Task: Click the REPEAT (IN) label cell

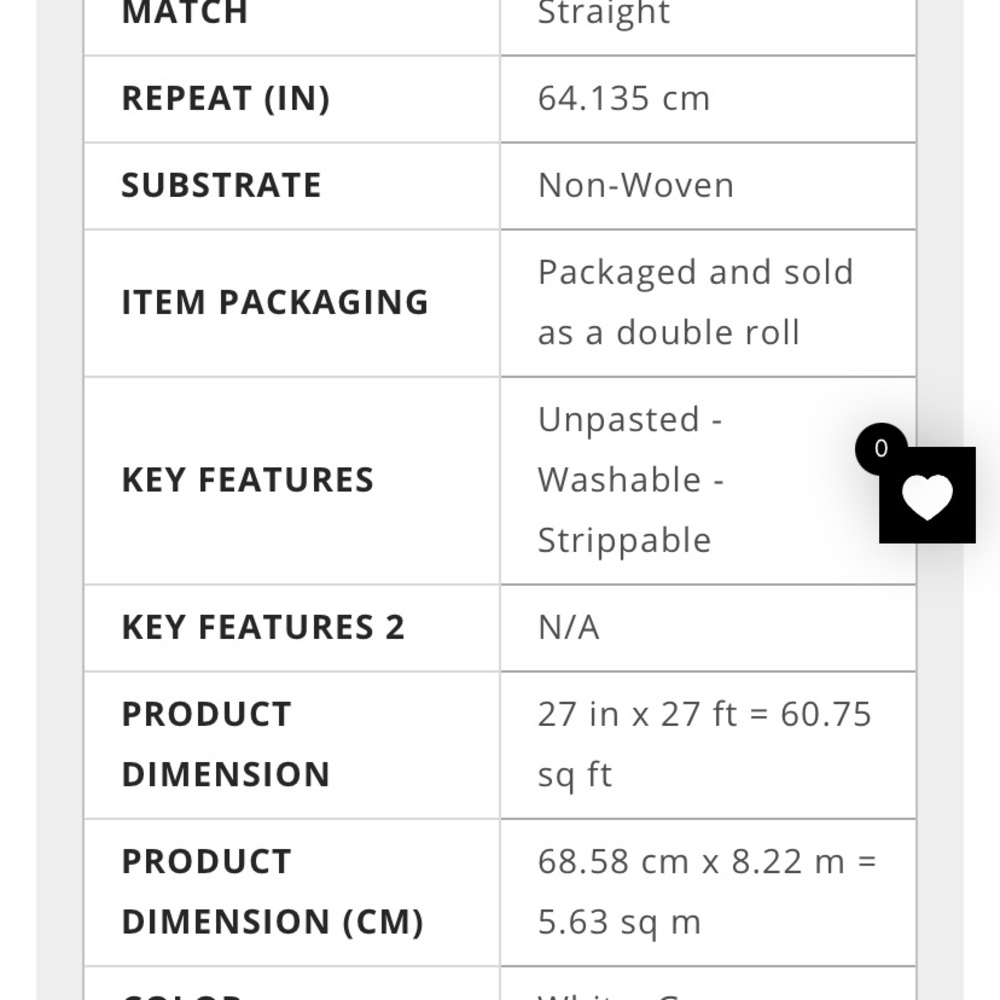Action: click(225, 99)
